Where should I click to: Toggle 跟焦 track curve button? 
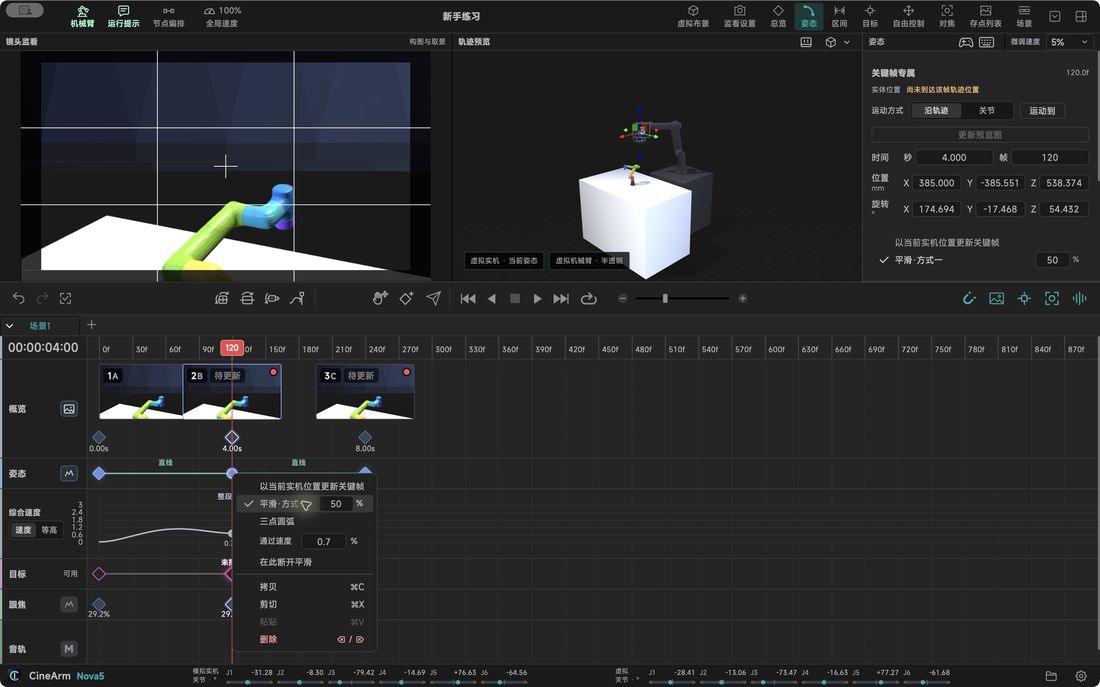pyautogui.click(x=69, y=604)
